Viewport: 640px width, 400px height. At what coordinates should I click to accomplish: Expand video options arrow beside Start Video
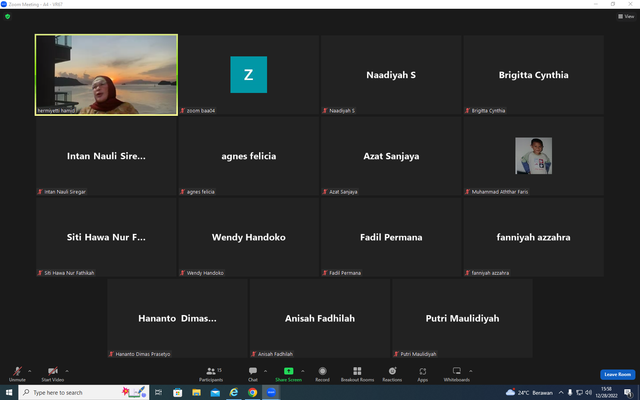67,371
